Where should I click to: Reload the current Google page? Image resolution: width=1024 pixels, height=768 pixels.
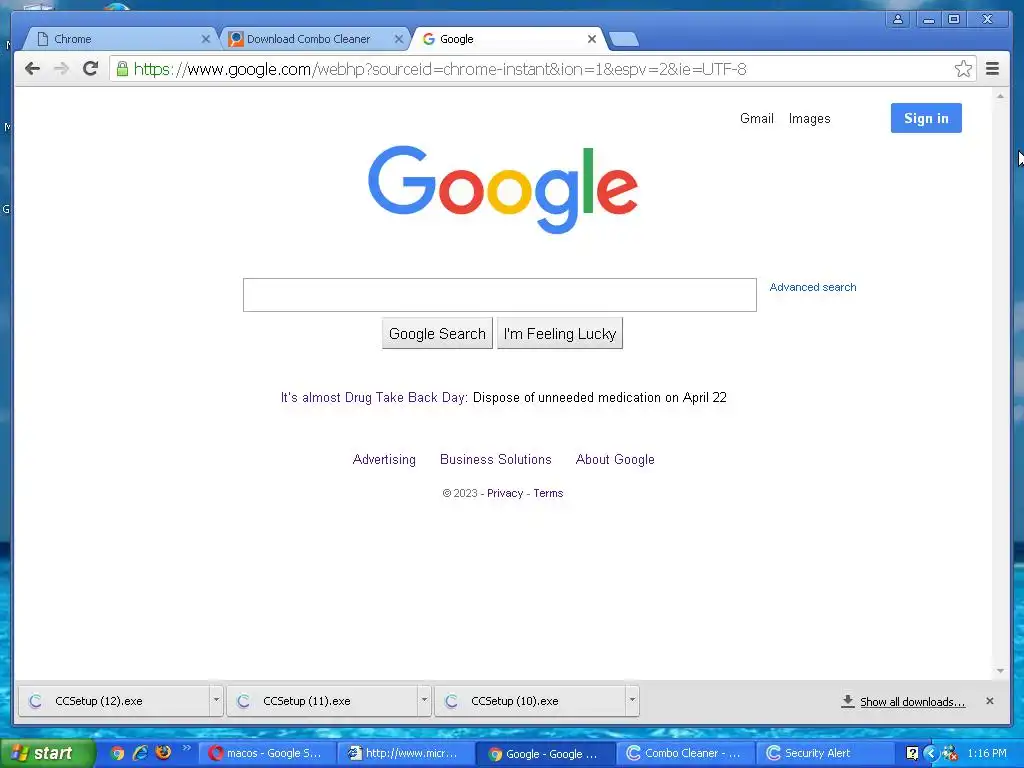(91, 69)
